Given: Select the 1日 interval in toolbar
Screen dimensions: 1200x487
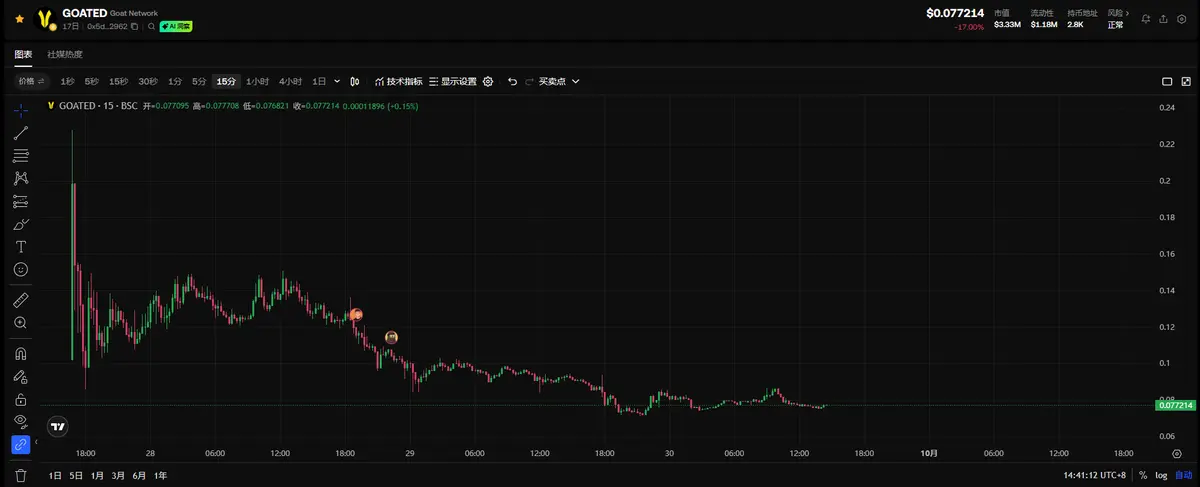Looking at the screenshot, I should coord(319,81).
